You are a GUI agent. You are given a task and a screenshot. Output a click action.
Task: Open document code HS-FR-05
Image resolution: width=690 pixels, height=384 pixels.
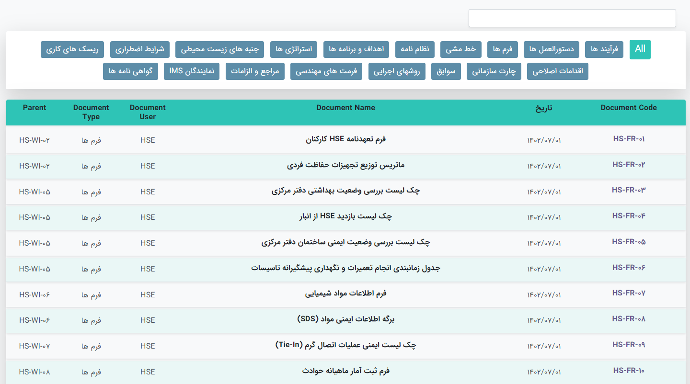pyautogui.click(x=629, y=242)
